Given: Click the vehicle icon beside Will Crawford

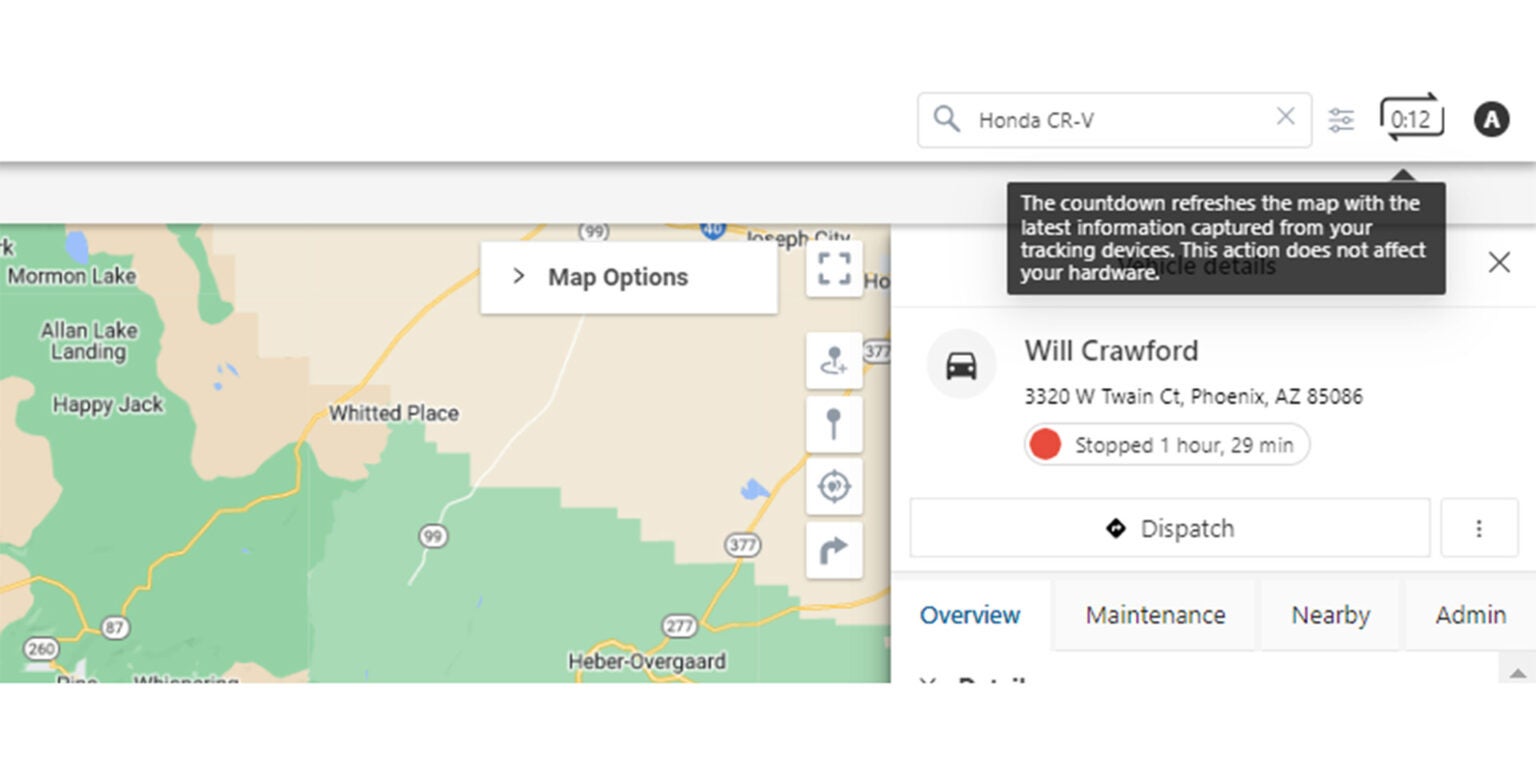Looking at the screenshot, I should click(962, 364).
